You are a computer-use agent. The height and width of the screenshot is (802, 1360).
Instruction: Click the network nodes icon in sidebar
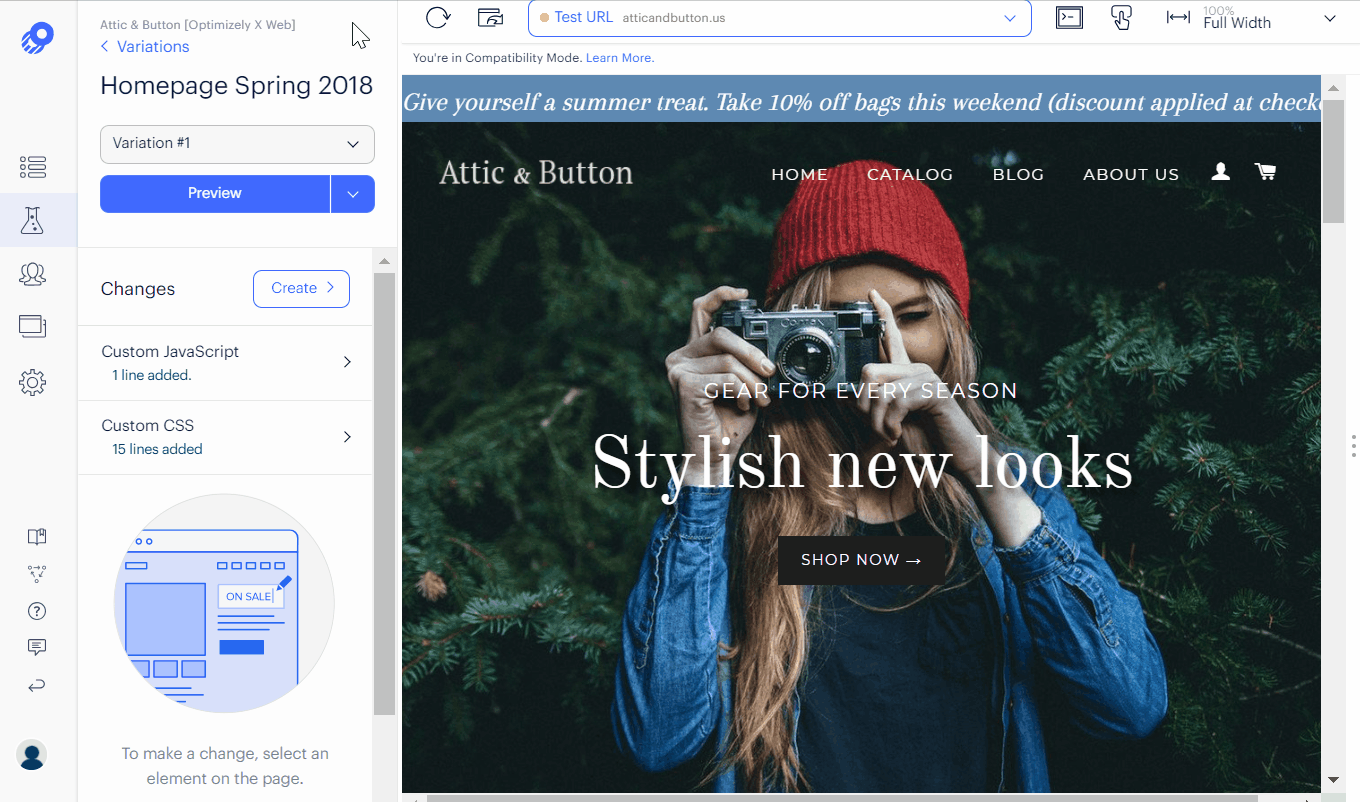(x=37, y=574)
